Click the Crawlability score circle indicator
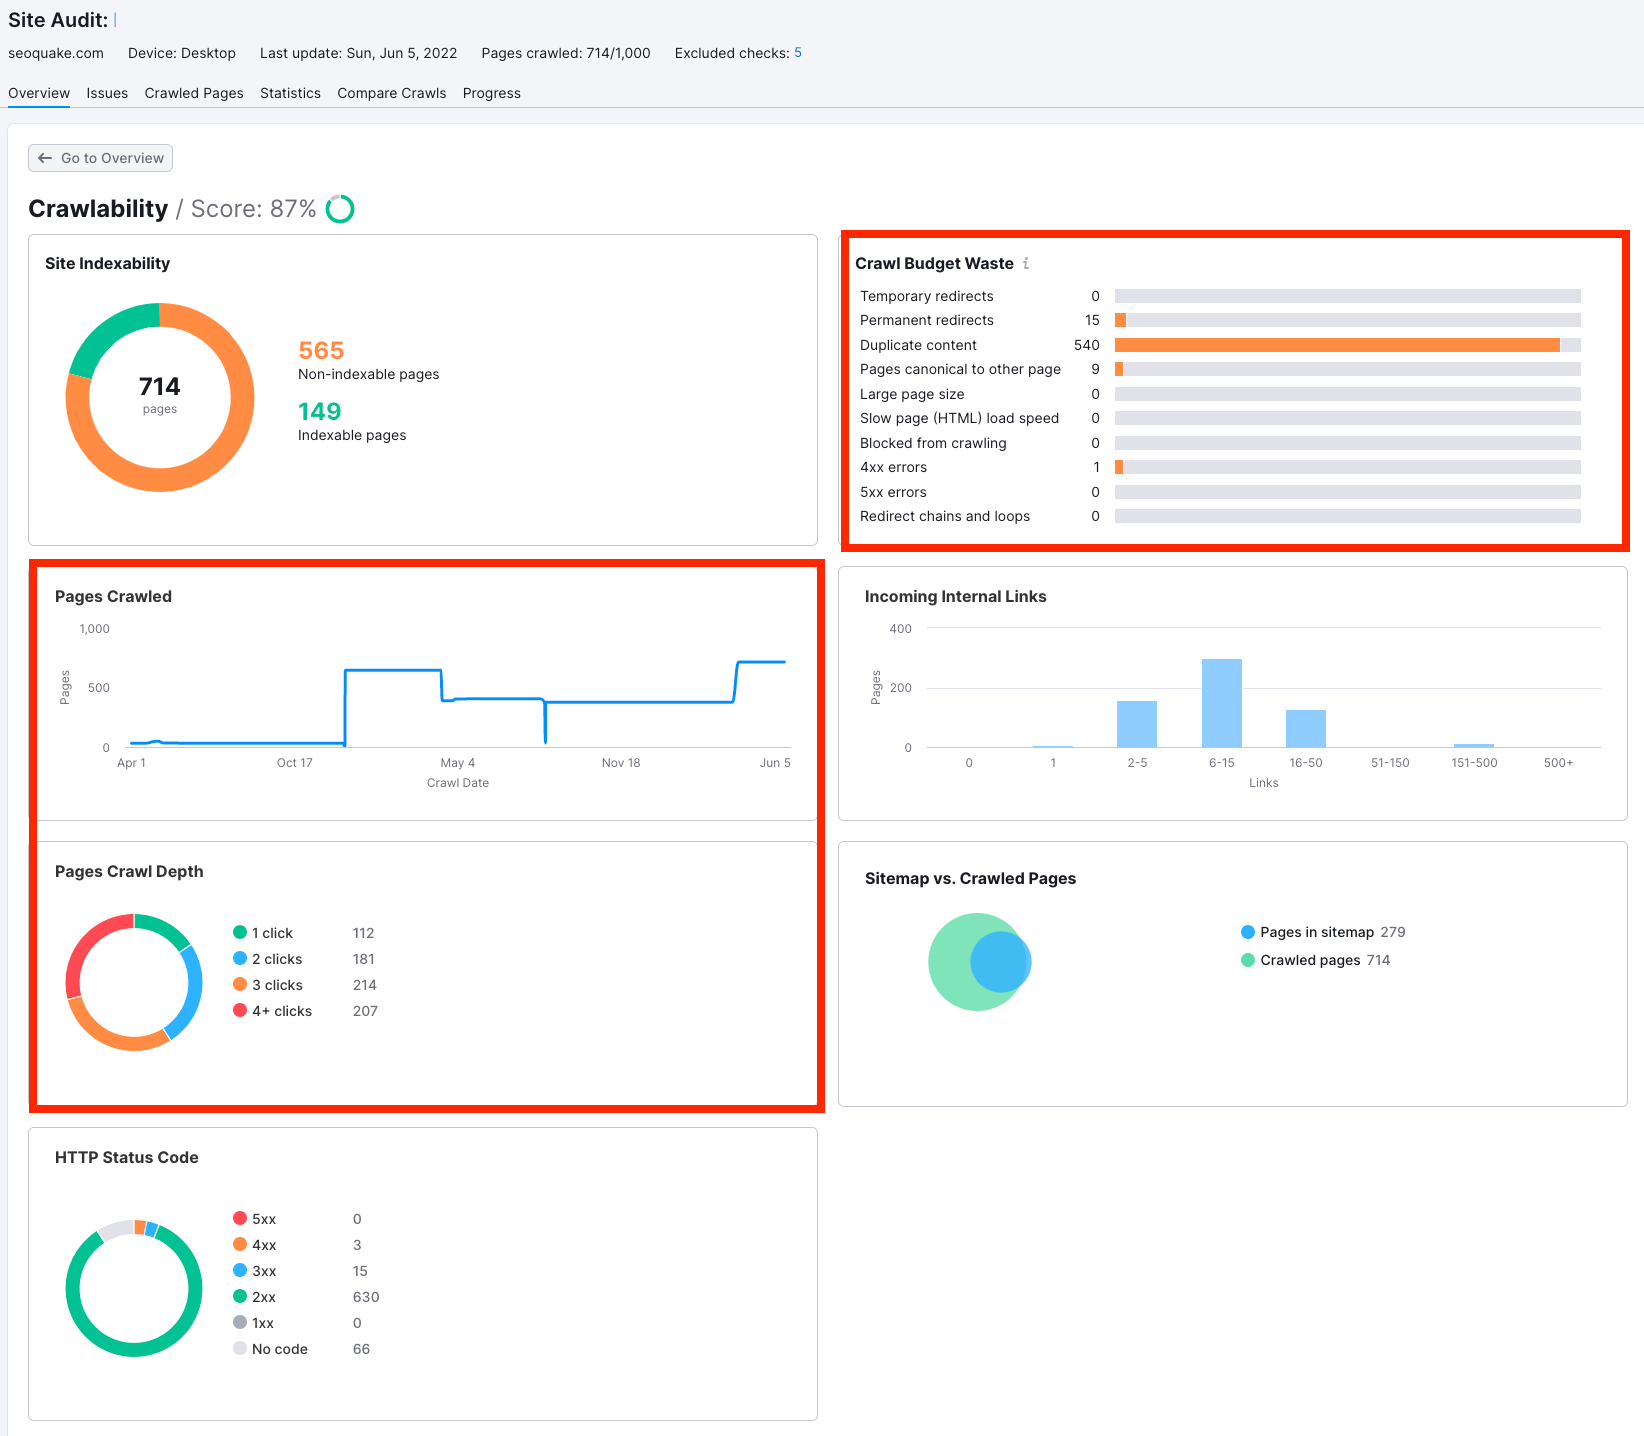The image size is (1644, 1436). 340,209
